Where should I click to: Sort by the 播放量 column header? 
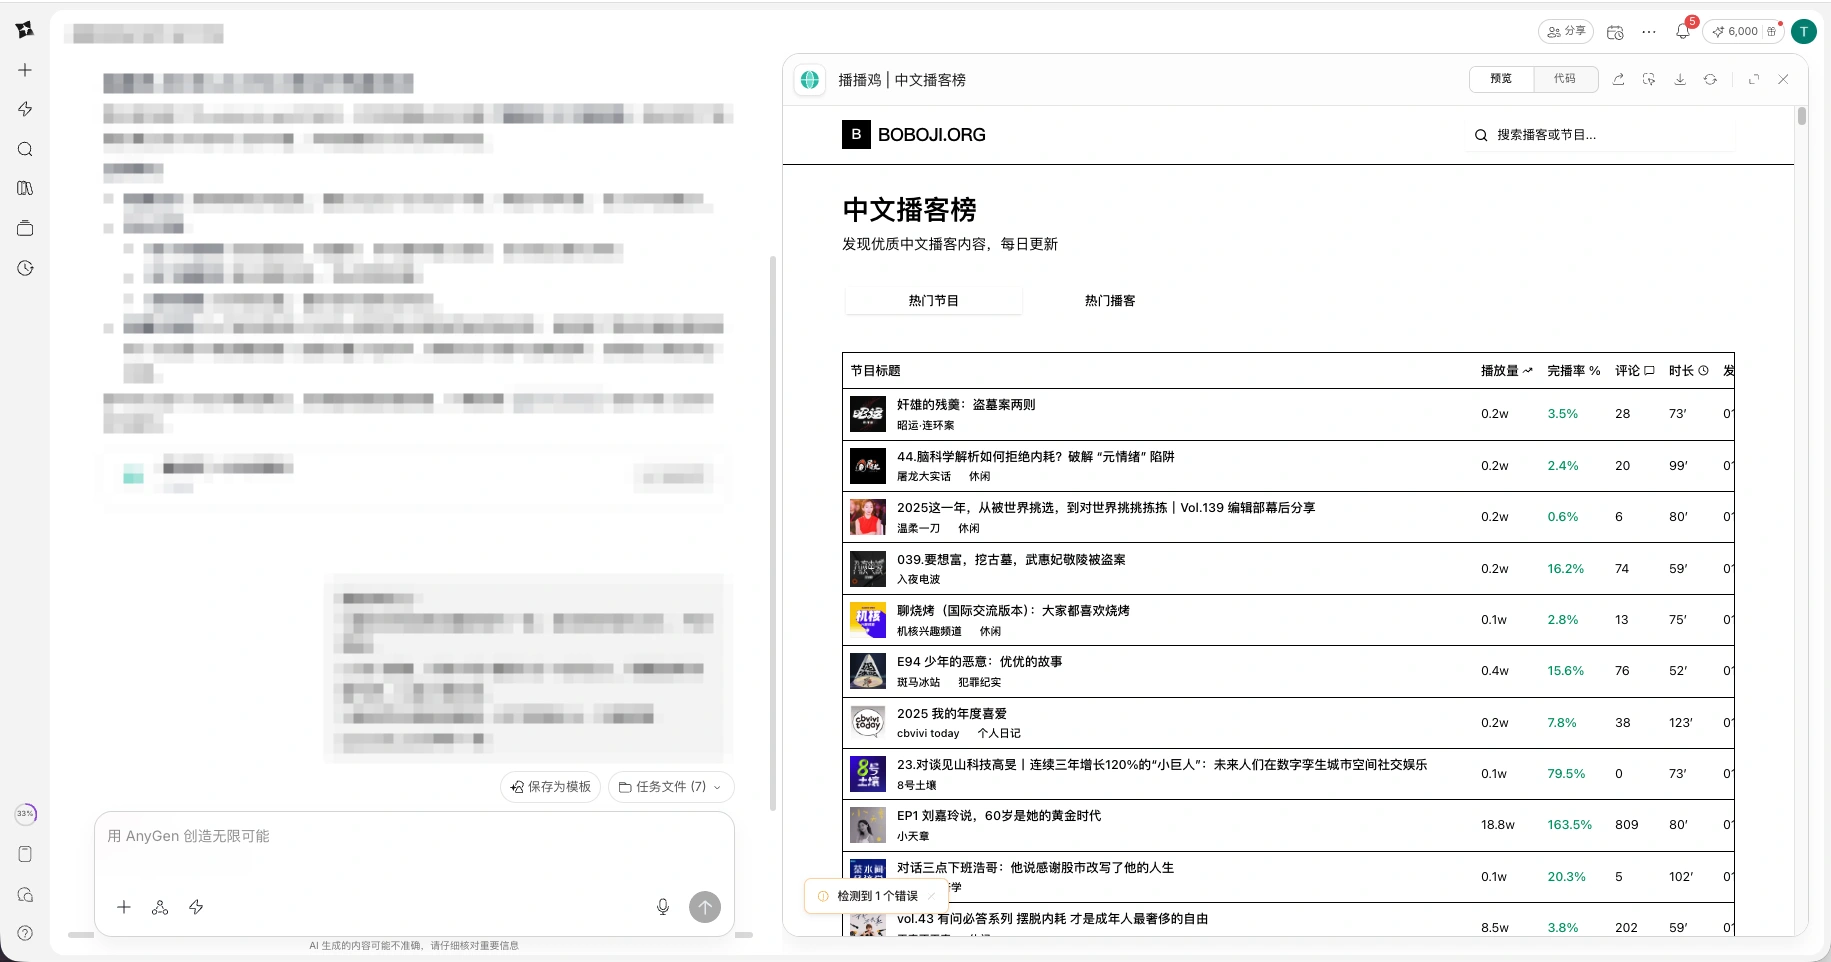pyautogui.click(x=1506, y=371)
